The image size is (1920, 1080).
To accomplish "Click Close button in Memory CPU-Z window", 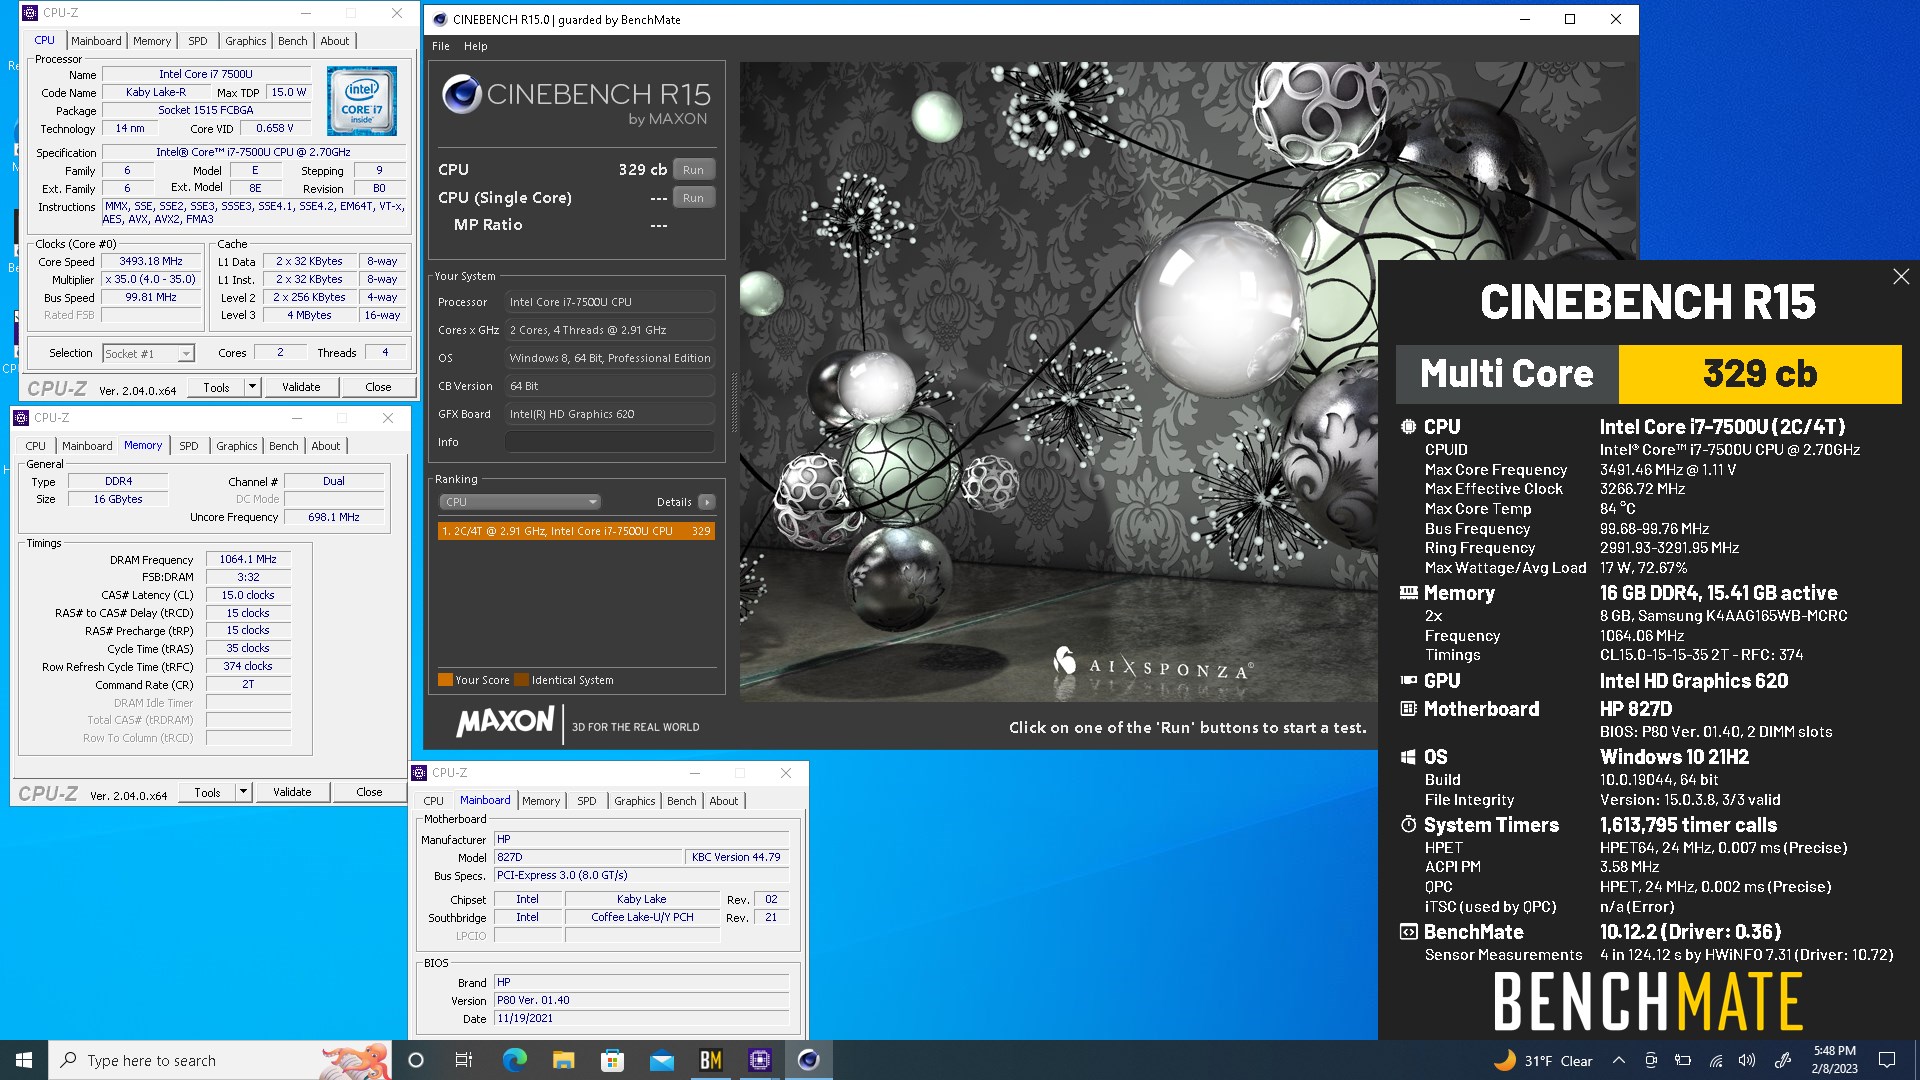I will (369, 792).
